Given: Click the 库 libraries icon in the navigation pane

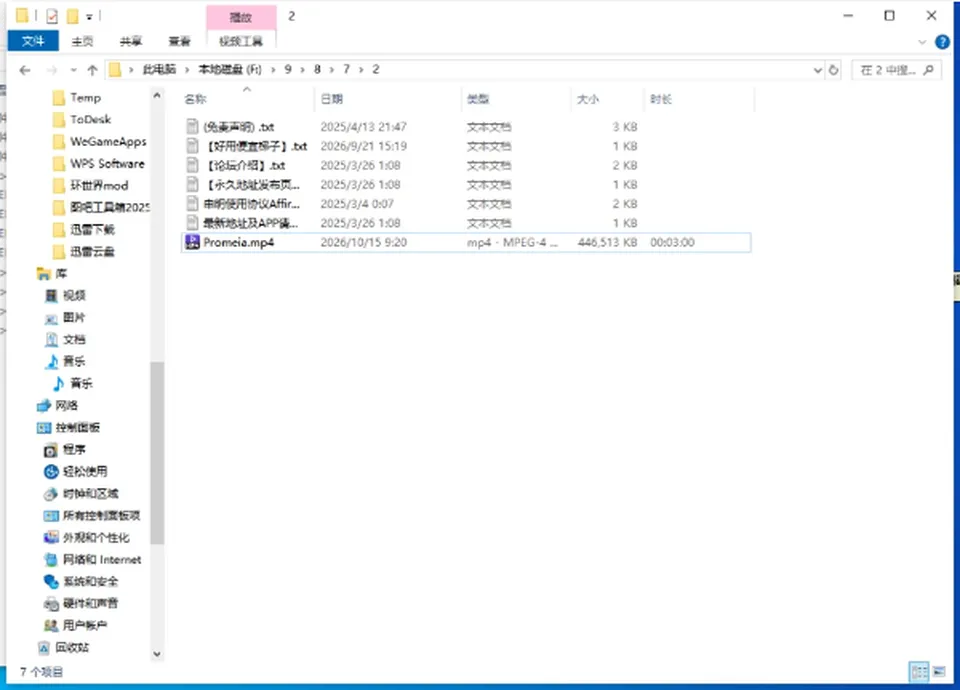Looking at the screenshot, I should pyautogui.click(x=43, y=274).
